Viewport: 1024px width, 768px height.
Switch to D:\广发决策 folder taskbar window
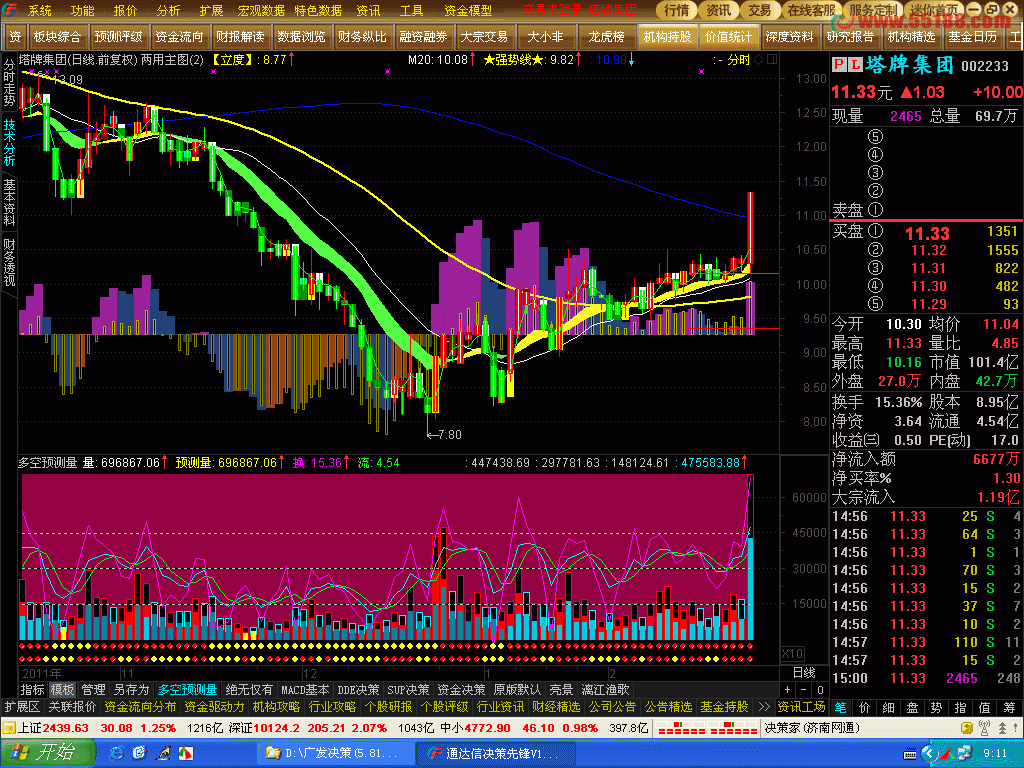tap(334, 754)
